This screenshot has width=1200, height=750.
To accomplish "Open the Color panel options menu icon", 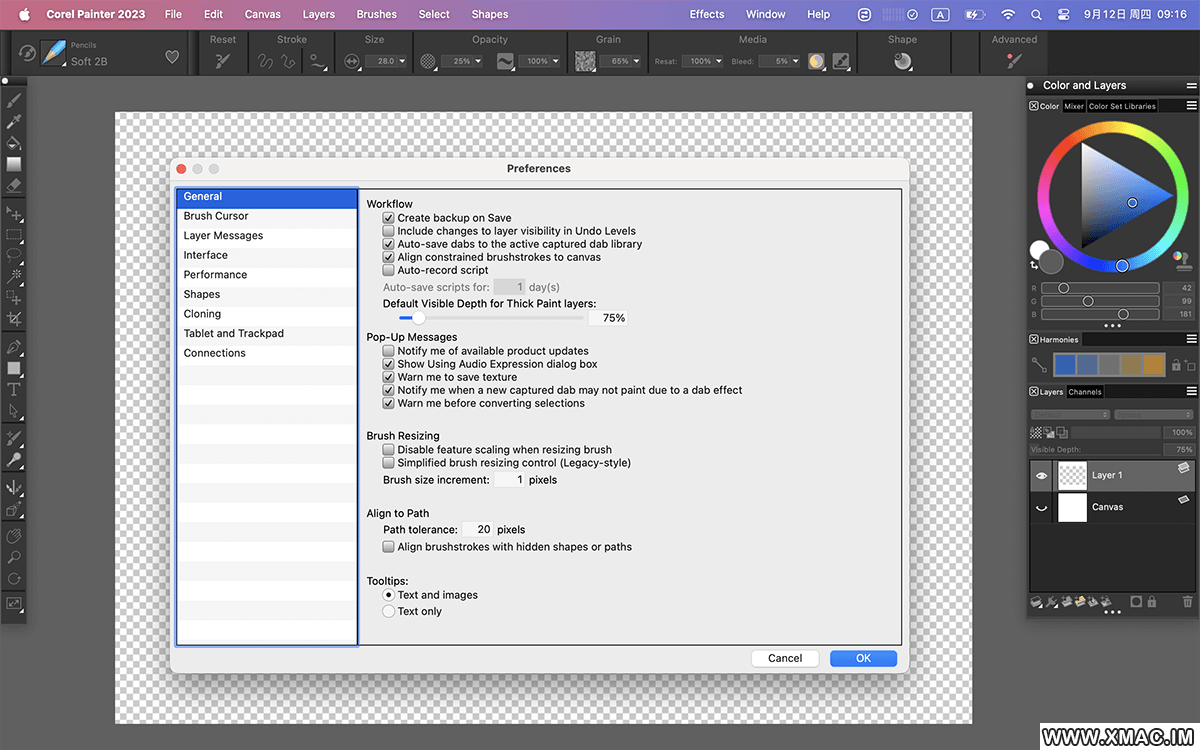I will click(x=1191, y=105).
